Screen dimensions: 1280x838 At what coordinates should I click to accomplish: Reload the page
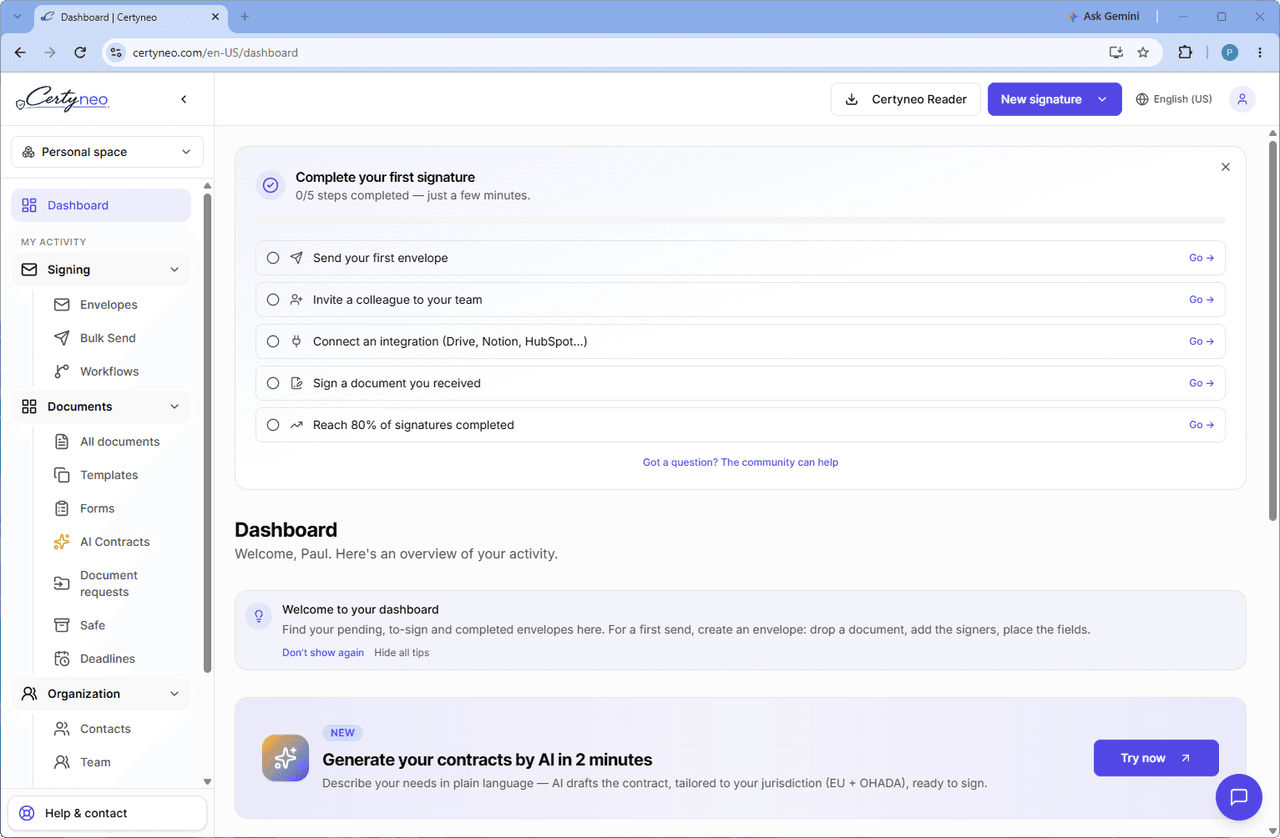[80, 52]
